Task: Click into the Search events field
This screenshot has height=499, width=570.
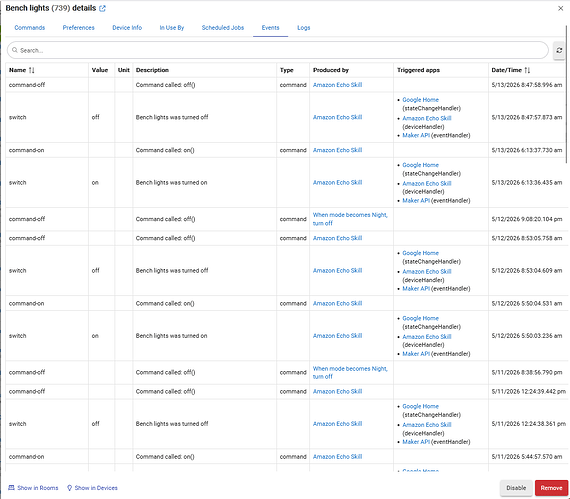Action: [x=278, y=50]
